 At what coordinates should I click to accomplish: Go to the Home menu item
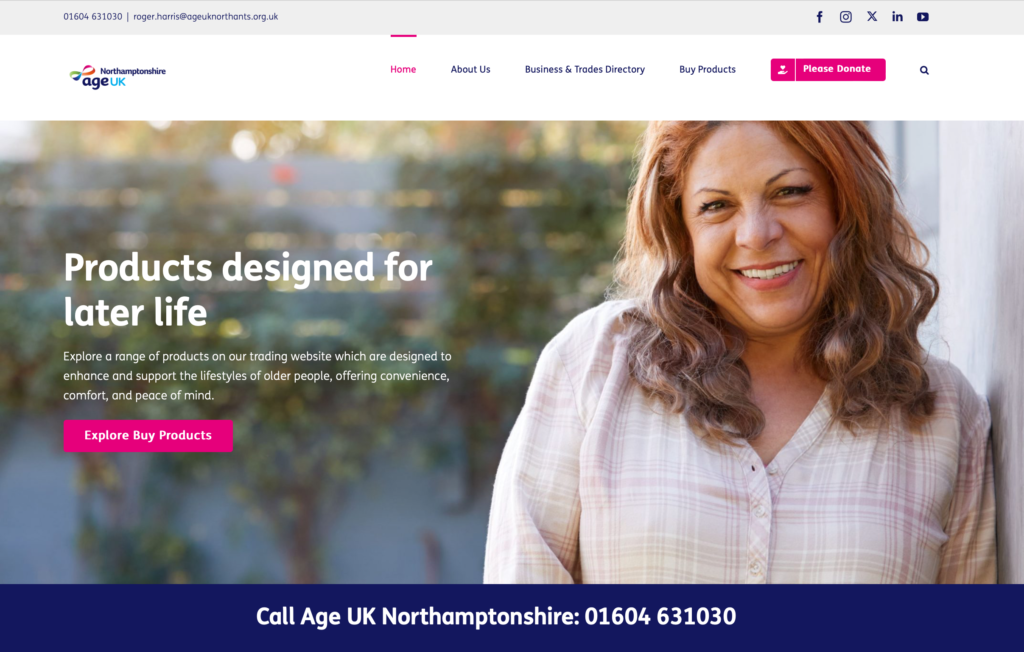tap(403, 69)
